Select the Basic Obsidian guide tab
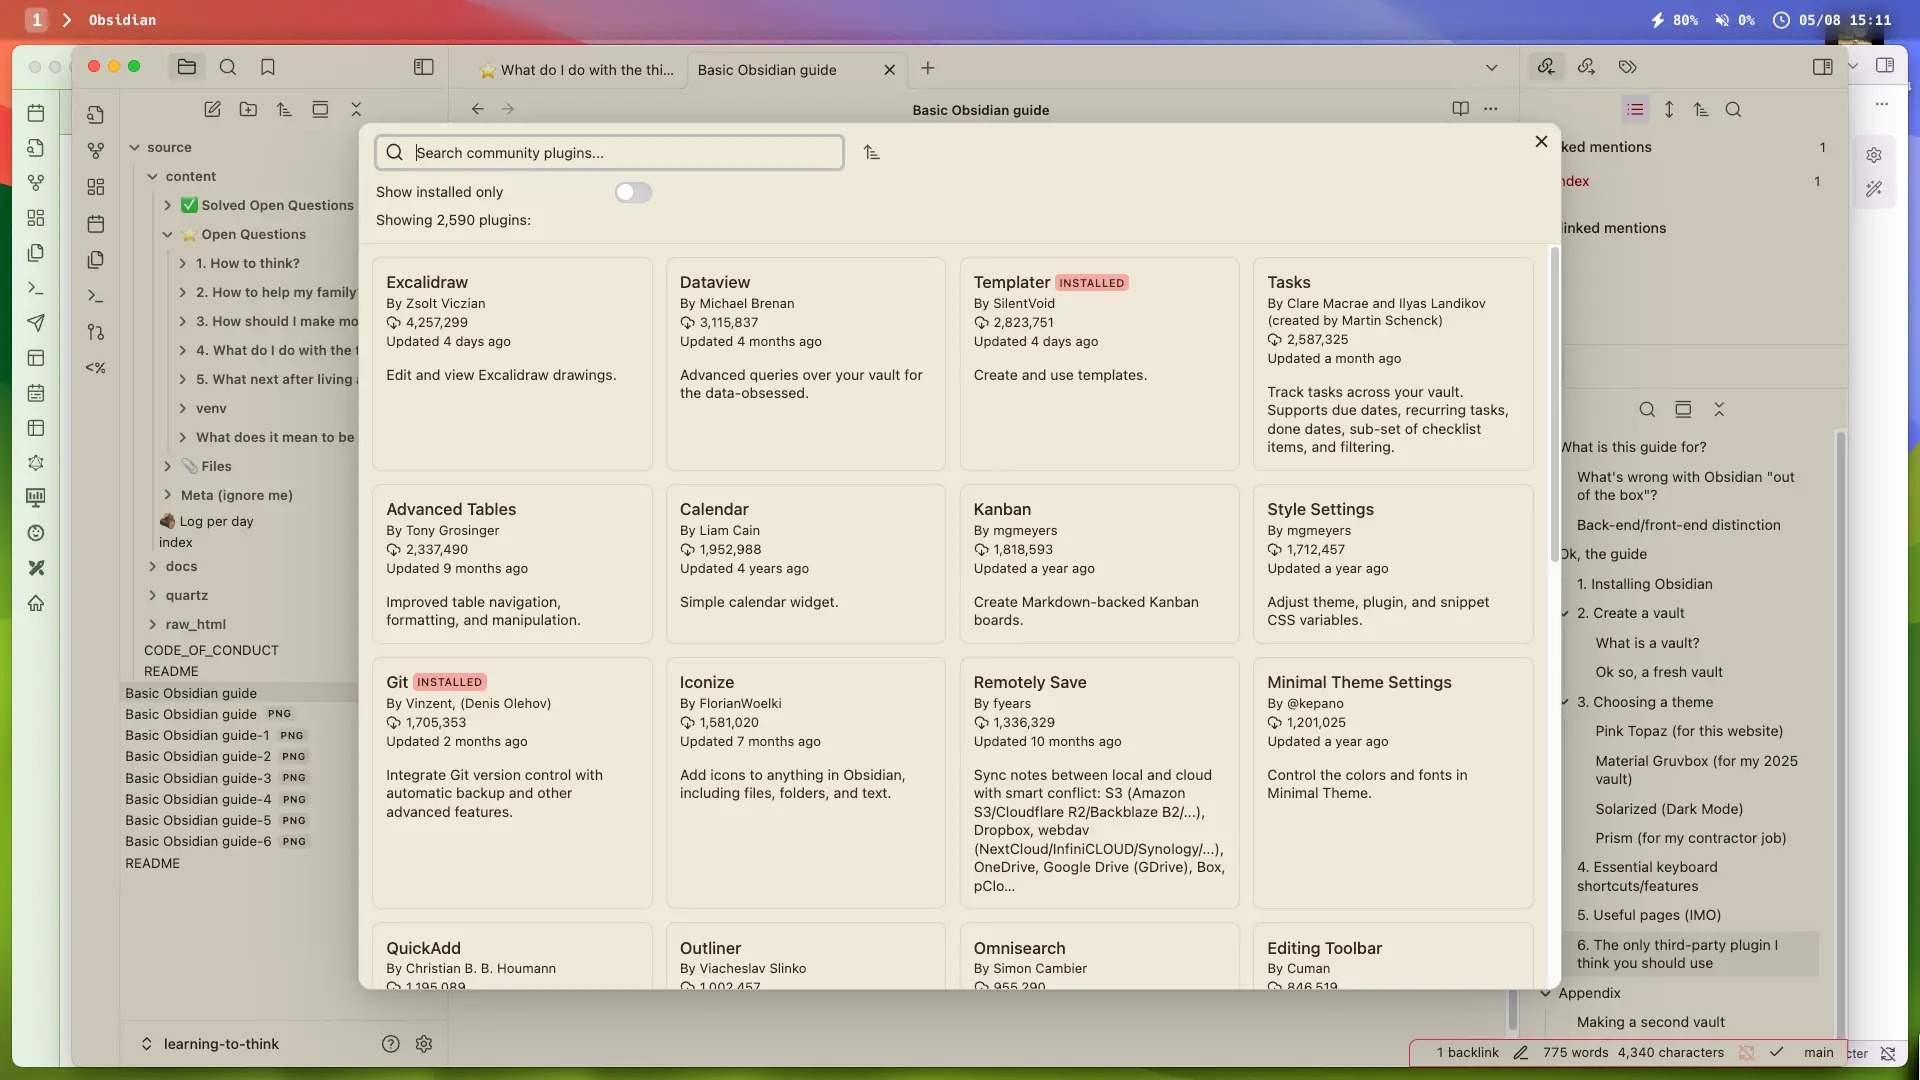Viewport: 1920px width, 1080px height. click(x=767, y=70)
